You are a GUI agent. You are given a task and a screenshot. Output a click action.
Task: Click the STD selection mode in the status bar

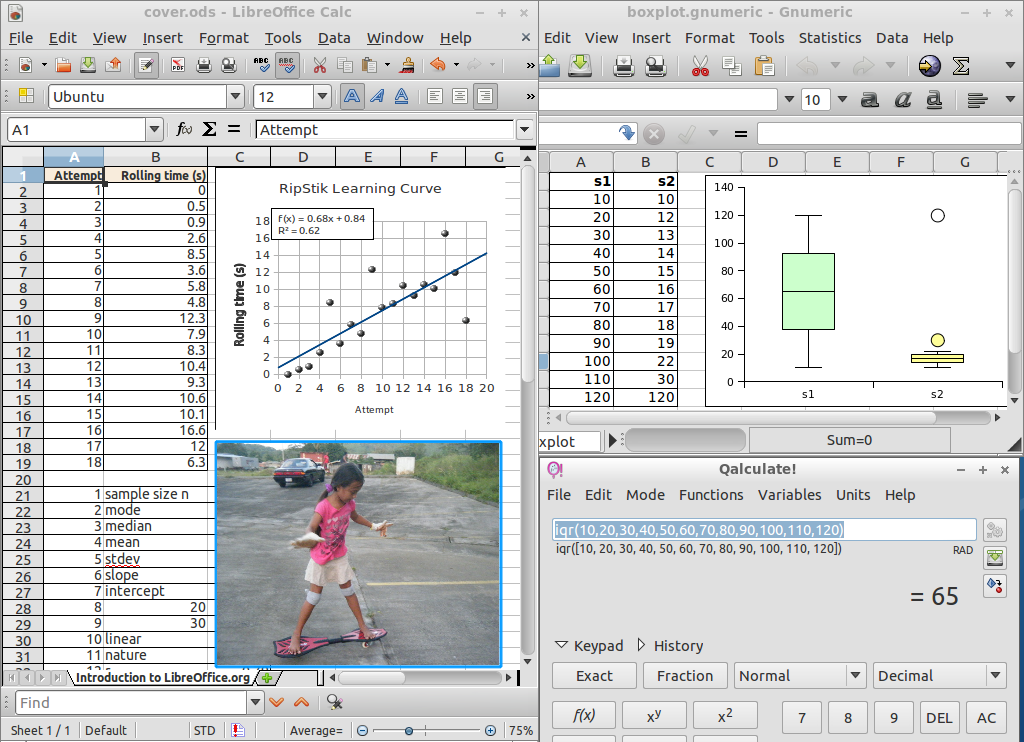point(204,730)
